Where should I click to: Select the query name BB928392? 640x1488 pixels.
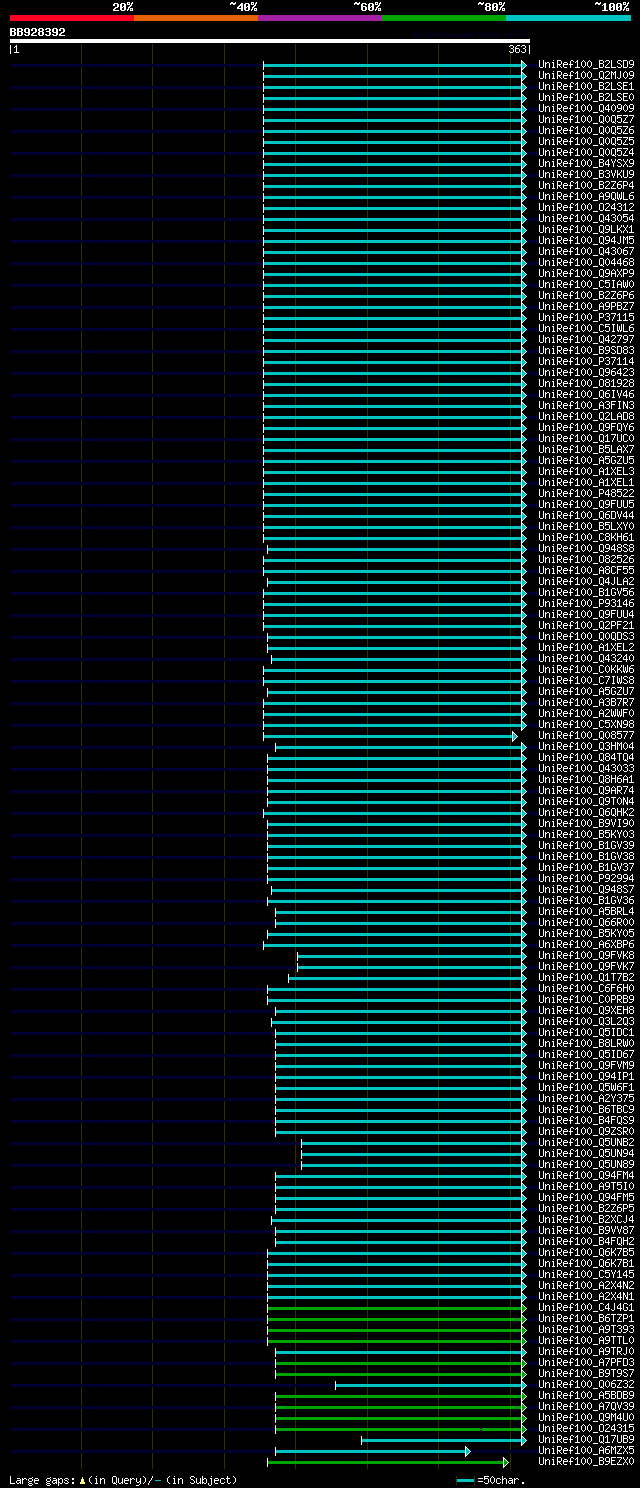coord(38,32)
